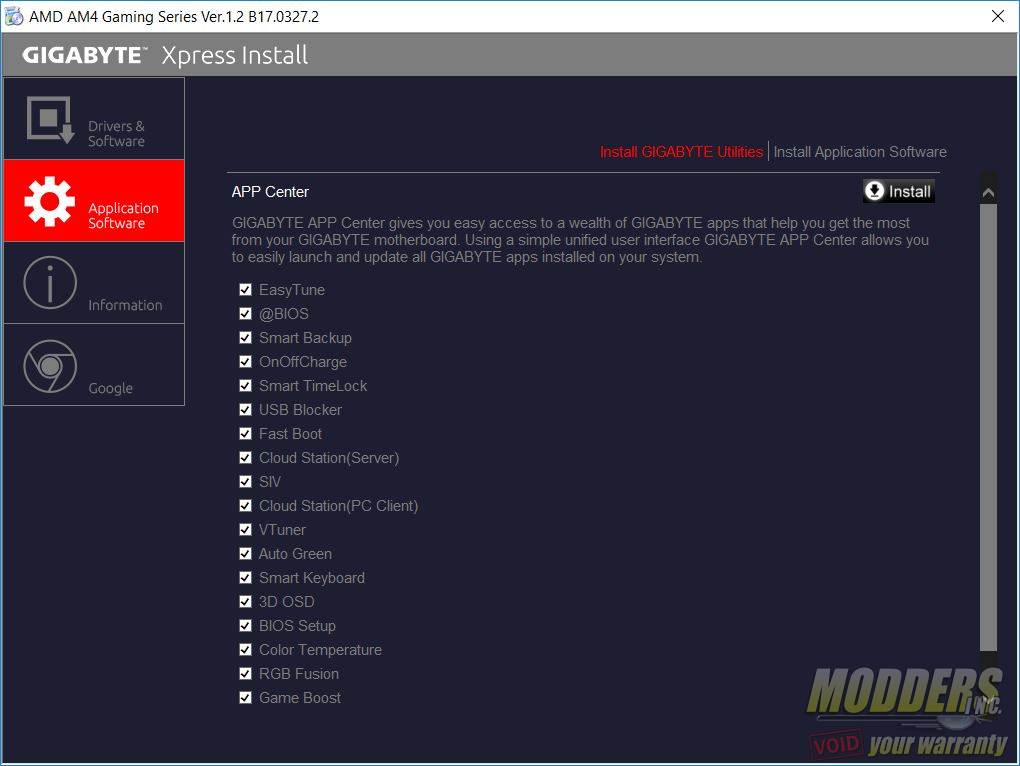Click the vertical scrollbar thumb
Image resolution: width=1020 pixels, height=766 pixels.
(x=988, y=427)
